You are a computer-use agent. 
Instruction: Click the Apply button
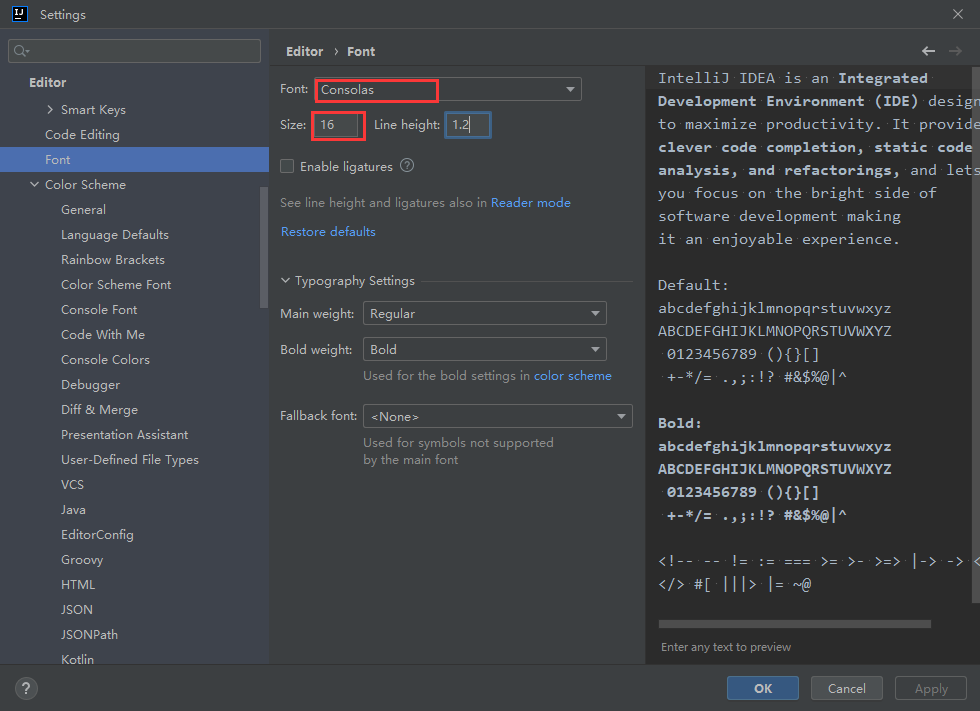(931, 688)
